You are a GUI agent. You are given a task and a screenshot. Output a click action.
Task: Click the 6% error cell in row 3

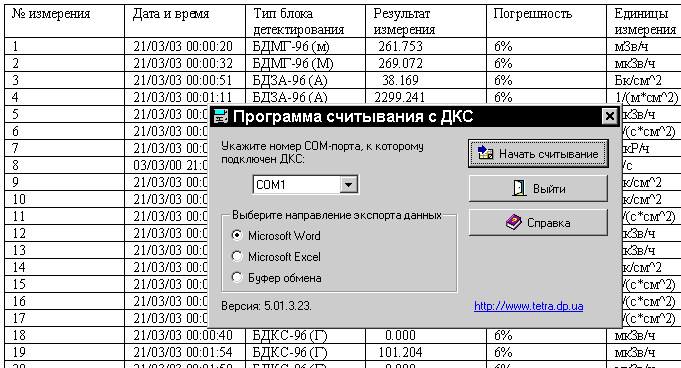[503, 80]
